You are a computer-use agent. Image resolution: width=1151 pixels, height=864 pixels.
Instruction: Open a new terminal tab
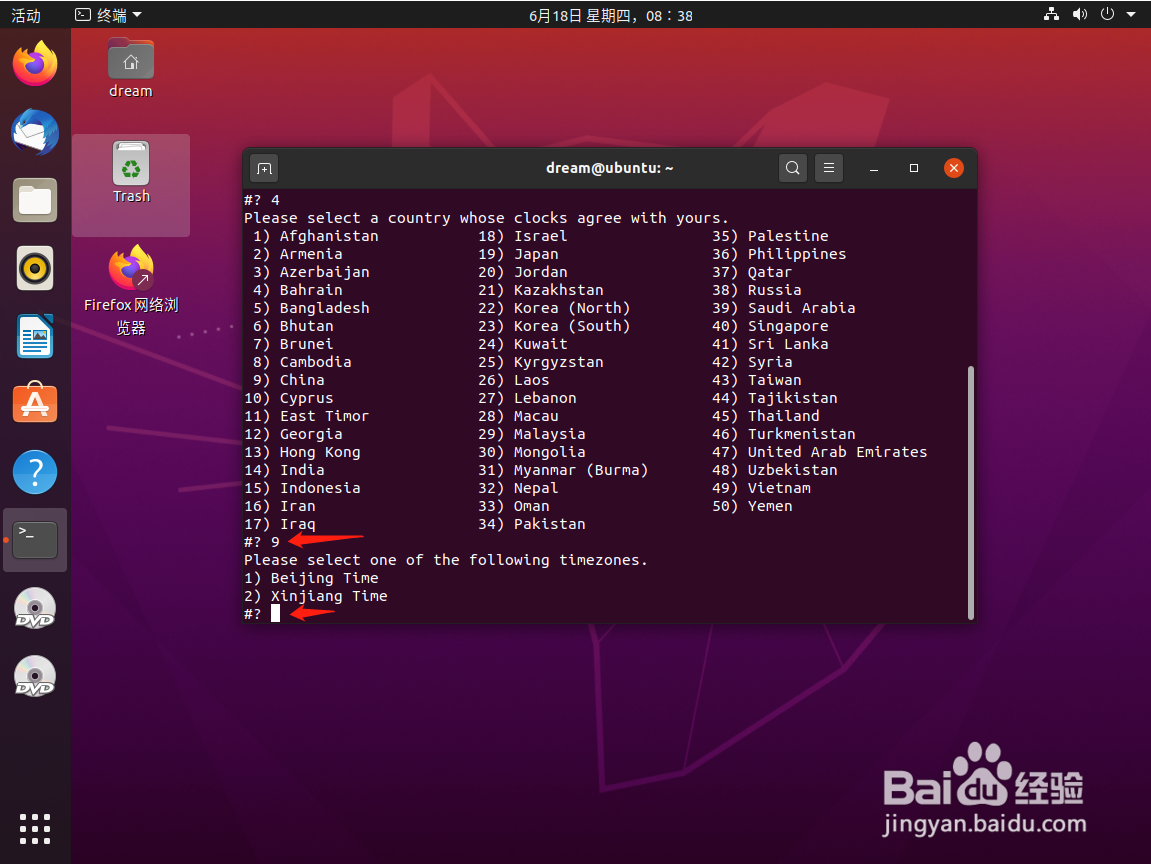(264, 168)
